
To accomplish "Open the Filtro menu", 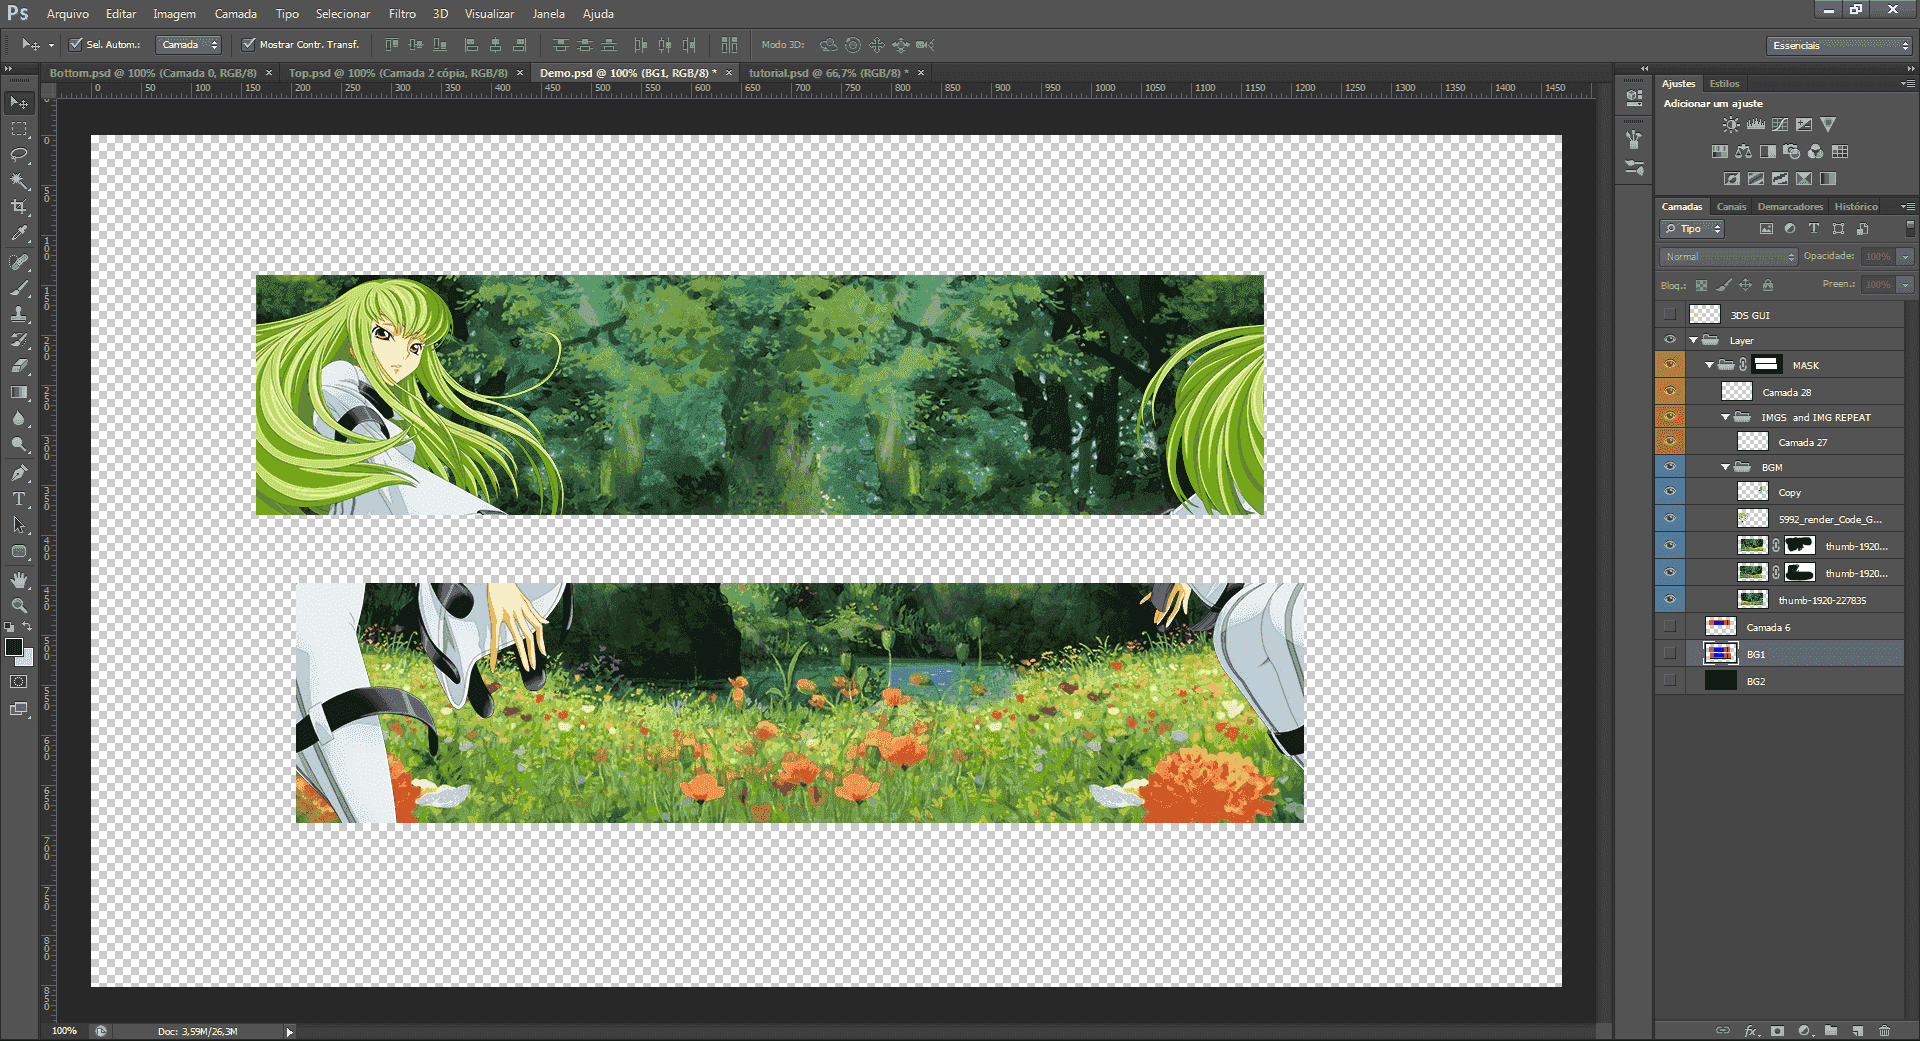I will (x=402, y=14).
